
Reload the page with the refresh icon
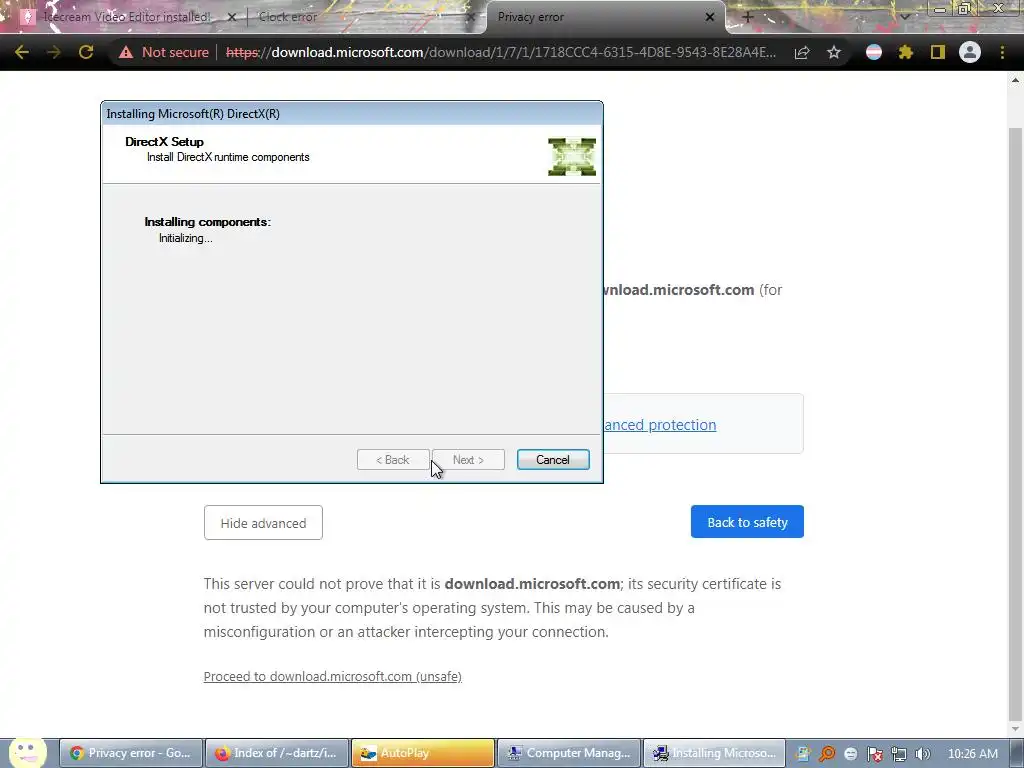click(x=86, y=52)
